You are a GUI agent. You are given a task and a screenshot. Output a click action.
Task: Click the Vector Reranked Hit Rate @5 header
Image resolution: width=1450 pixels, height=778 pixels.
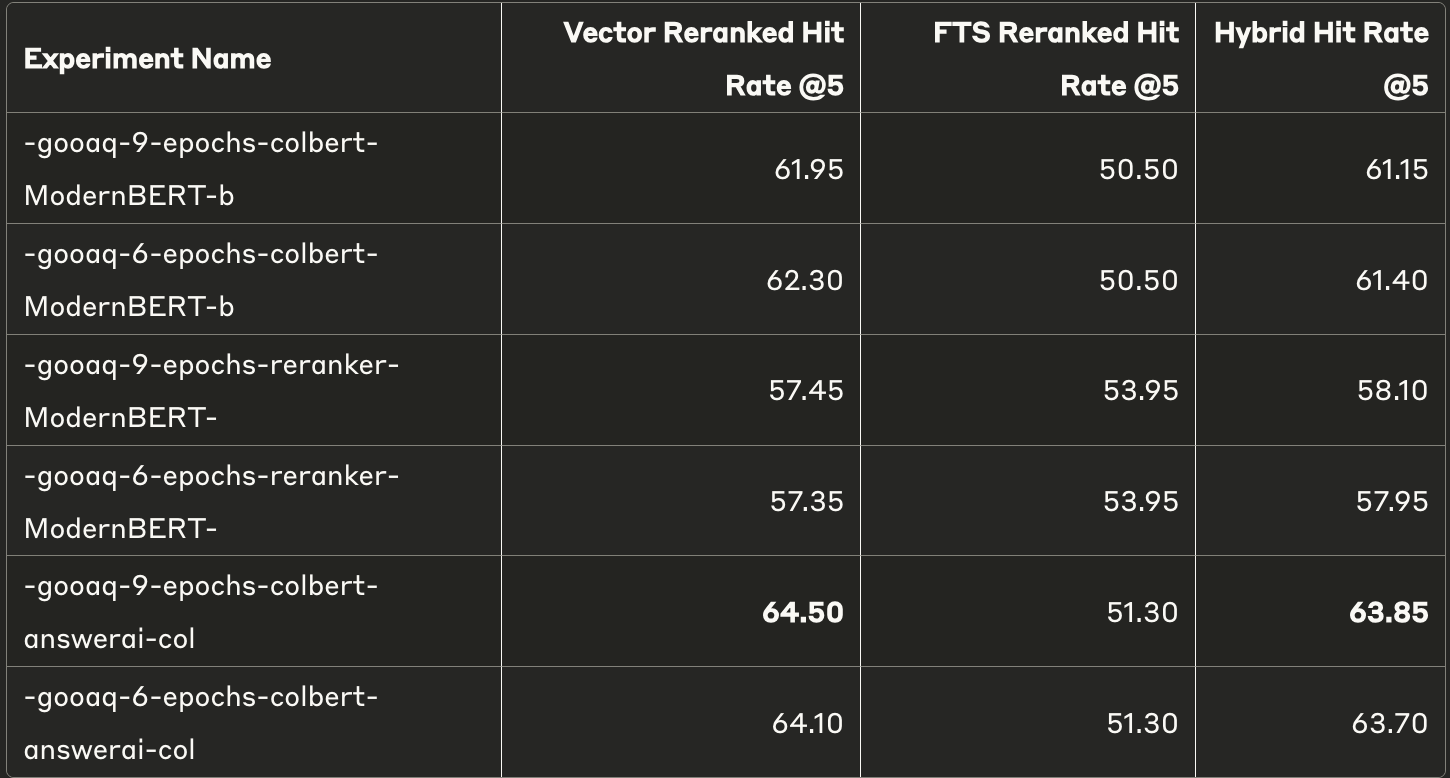(704, 59)
